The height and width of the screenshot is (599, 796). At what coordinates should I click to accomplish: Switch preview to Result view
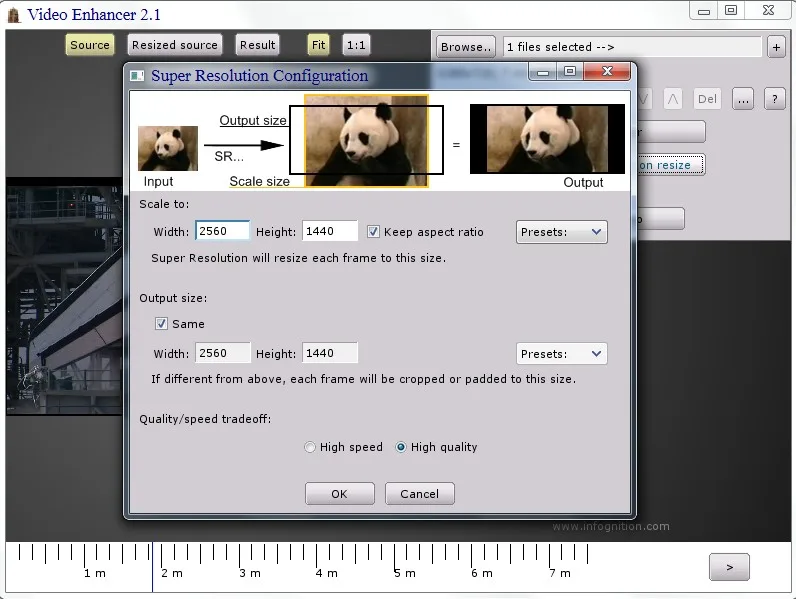[257, 45]
